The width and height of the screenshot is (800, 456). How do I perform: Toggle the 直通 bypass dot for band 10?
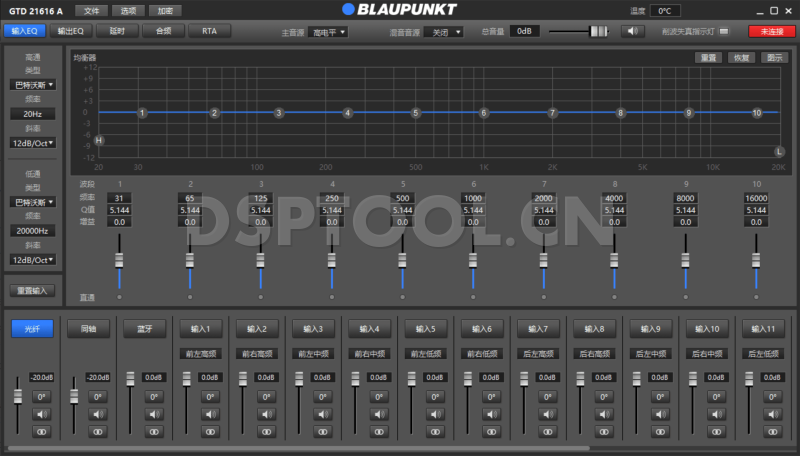tap(756, 297)
